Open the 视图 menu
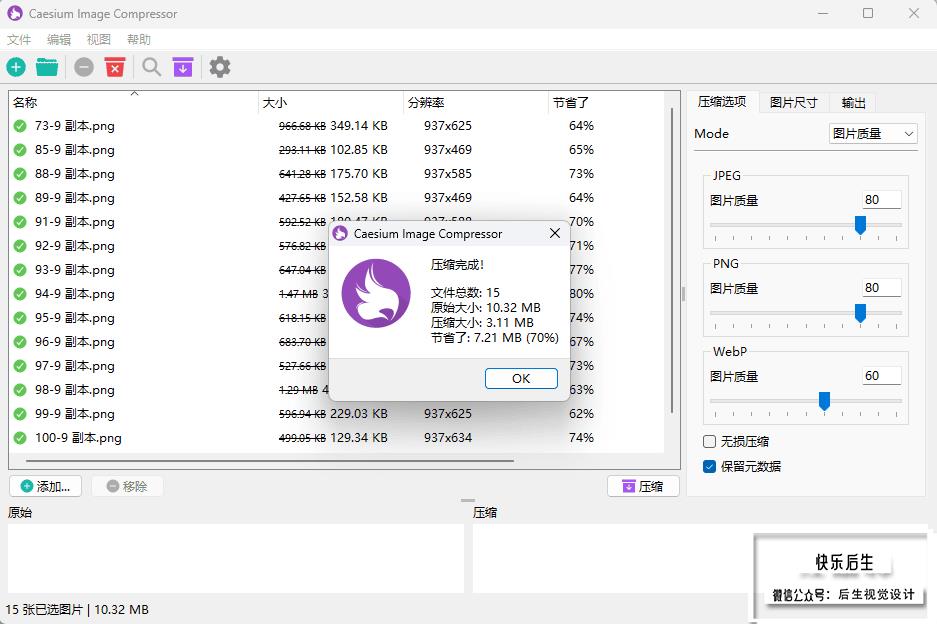The height and width of the screenshot is (624, 937). (x=99, y=39)
